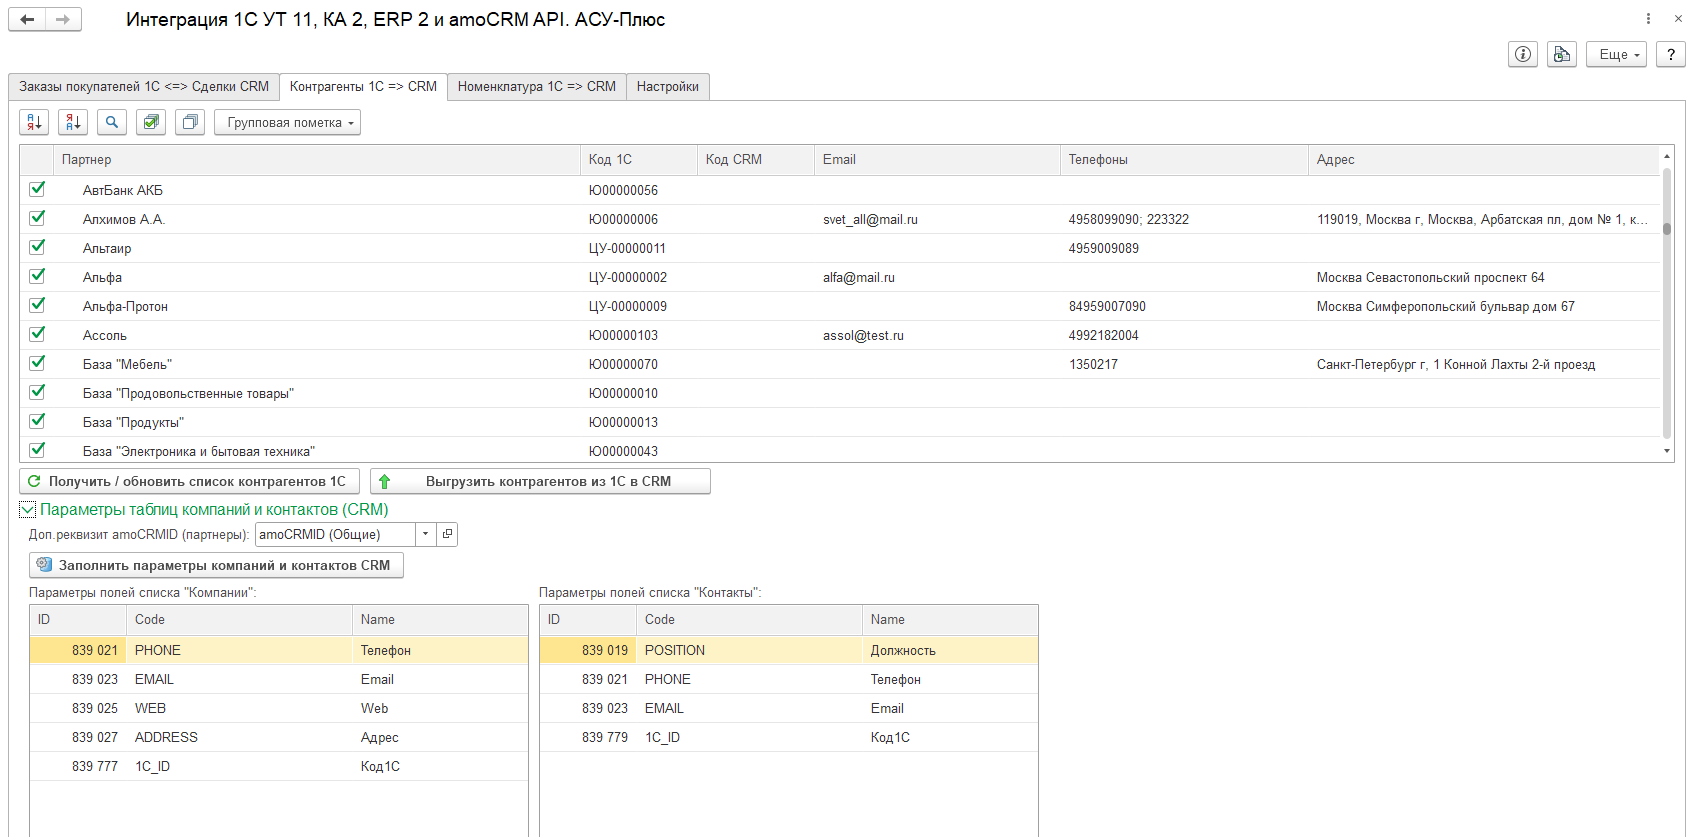Uncheck the Алхимов А.А. row checkbox

[x=37, y=218]
